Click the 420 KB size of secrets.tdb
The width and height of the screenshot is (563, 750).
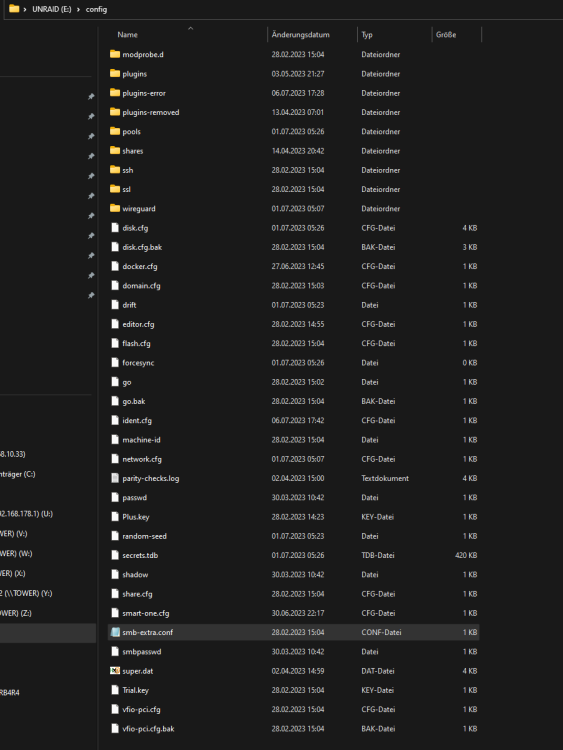(466, 555)
